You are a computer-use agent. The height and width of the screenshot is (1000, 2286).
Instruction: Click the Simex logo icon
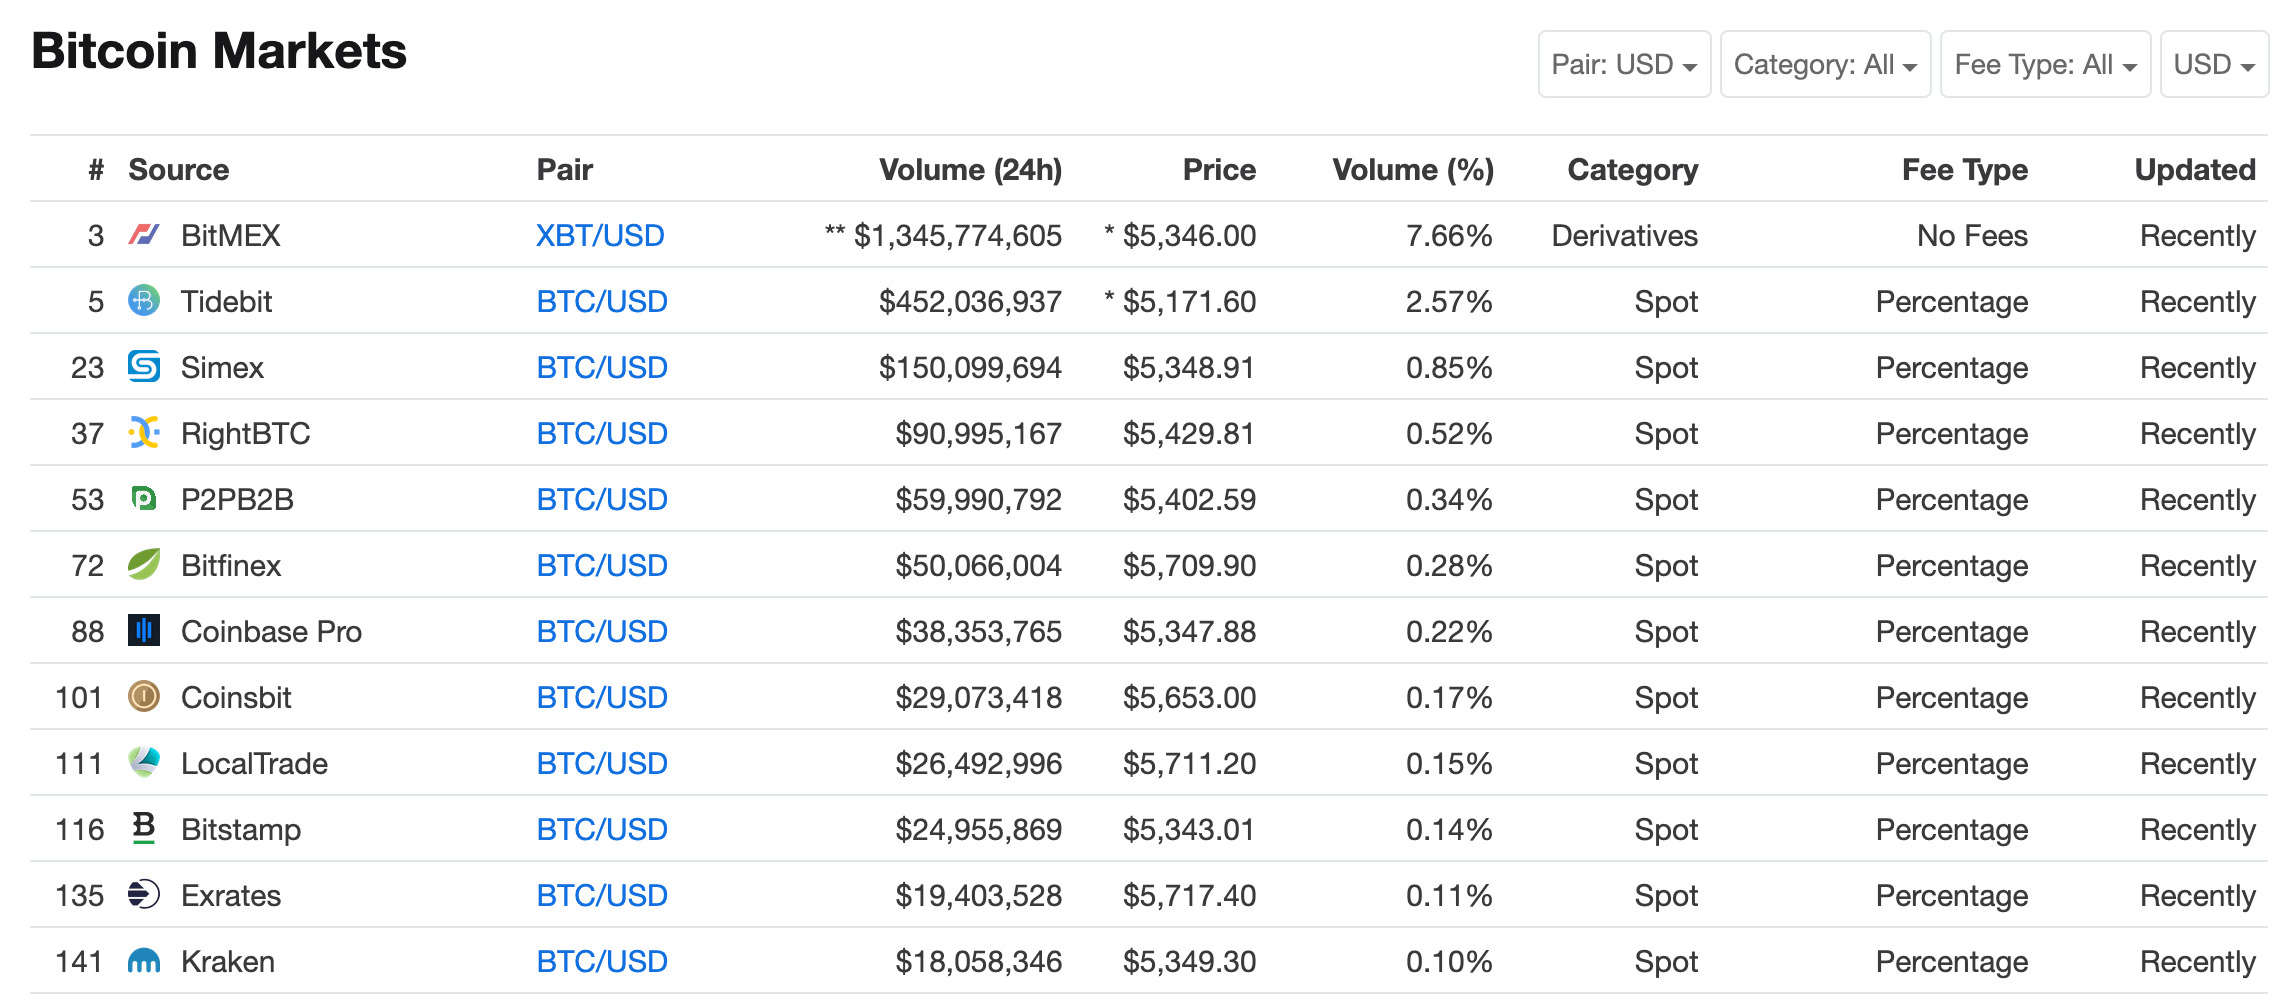[144, 367]
